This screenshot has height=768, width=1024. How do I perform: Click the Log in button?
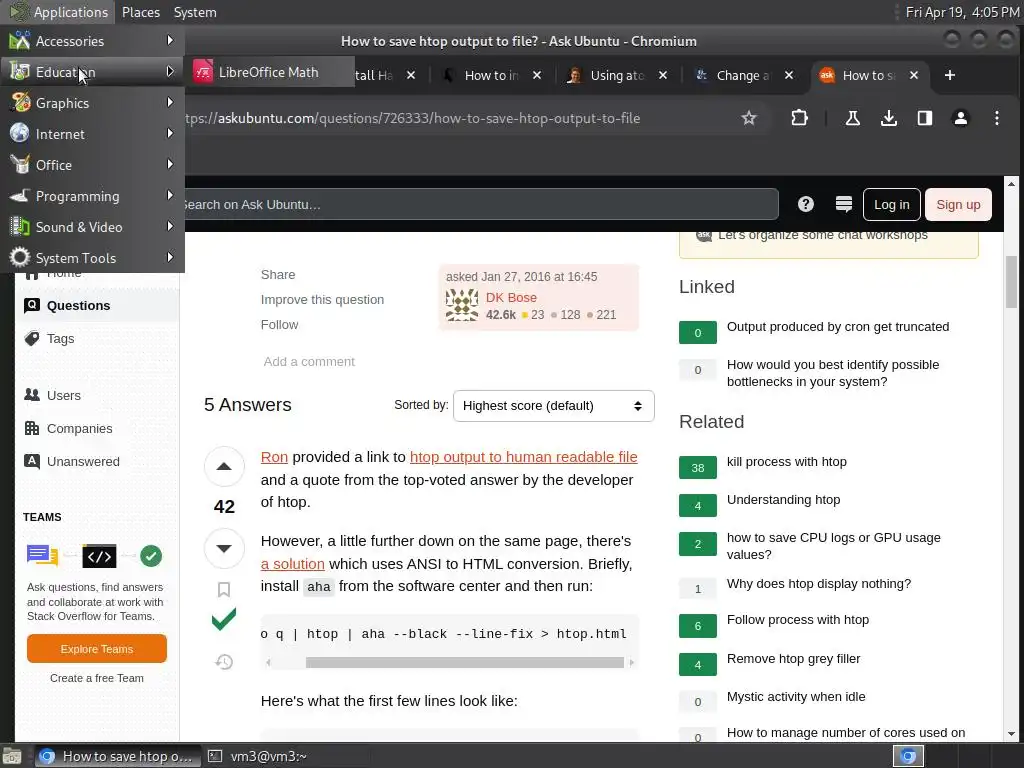(x=891, y=204)
